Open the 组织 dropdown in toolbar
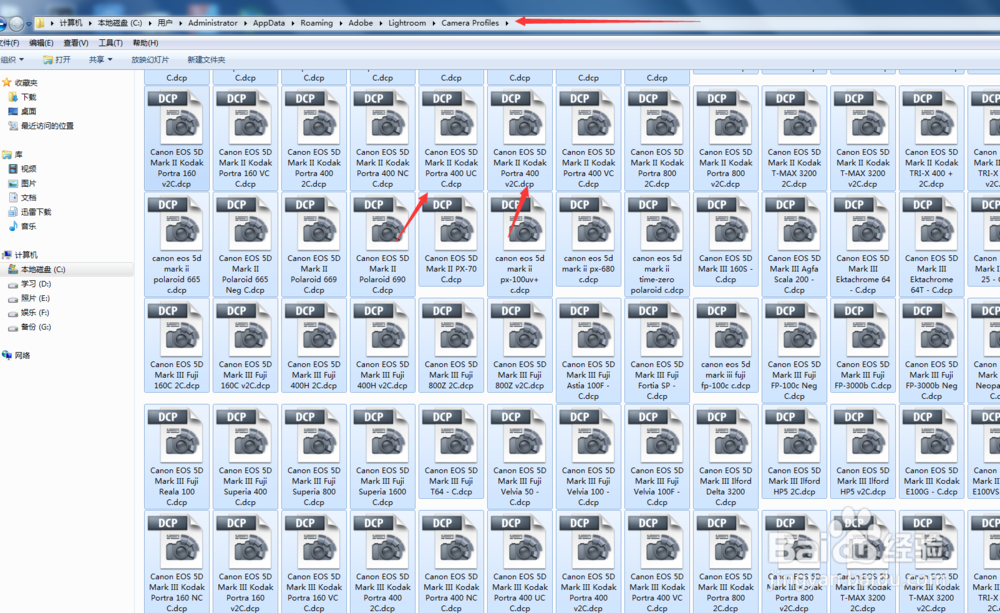 11,59
